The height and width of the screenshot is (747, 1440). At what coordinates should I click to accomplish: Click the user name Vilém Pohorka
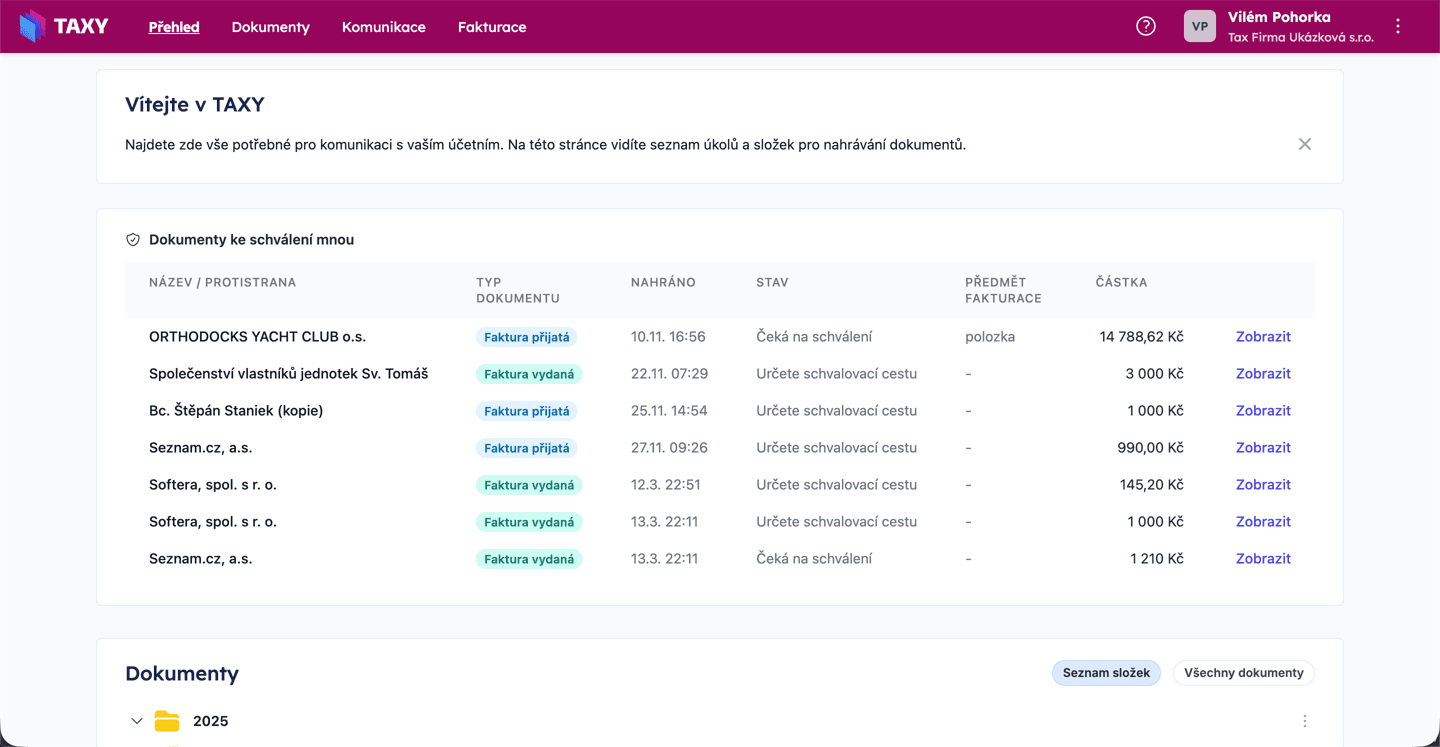pos(1278,17)
